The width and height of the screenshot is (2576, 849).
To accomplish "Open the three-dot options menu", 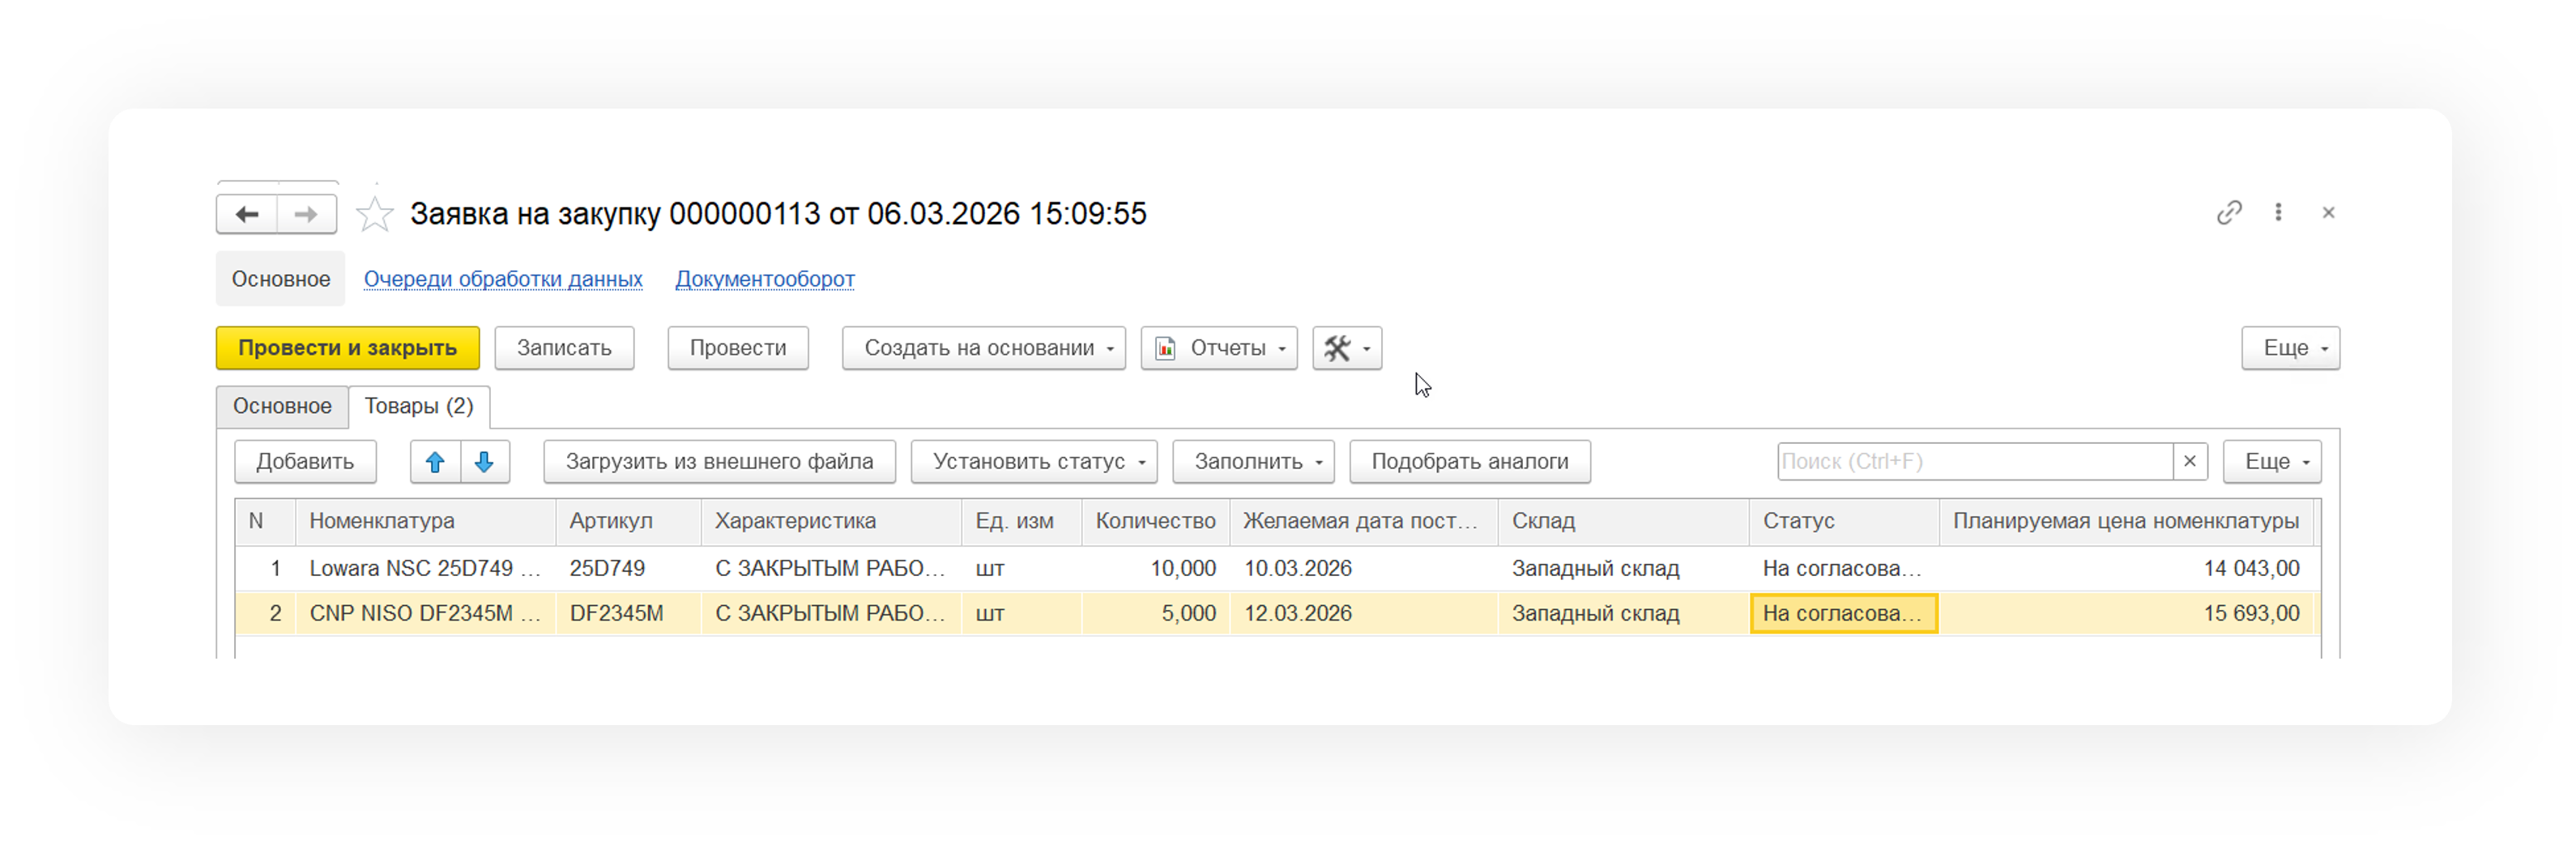I will coord(2278,212).
